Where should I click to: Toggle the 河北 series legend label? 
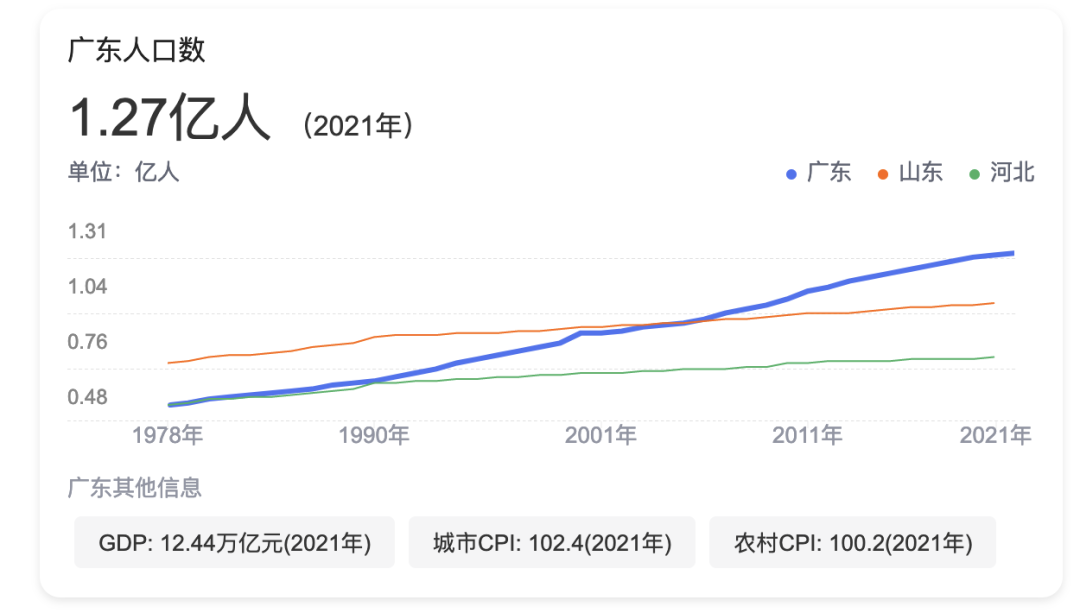1013,173
